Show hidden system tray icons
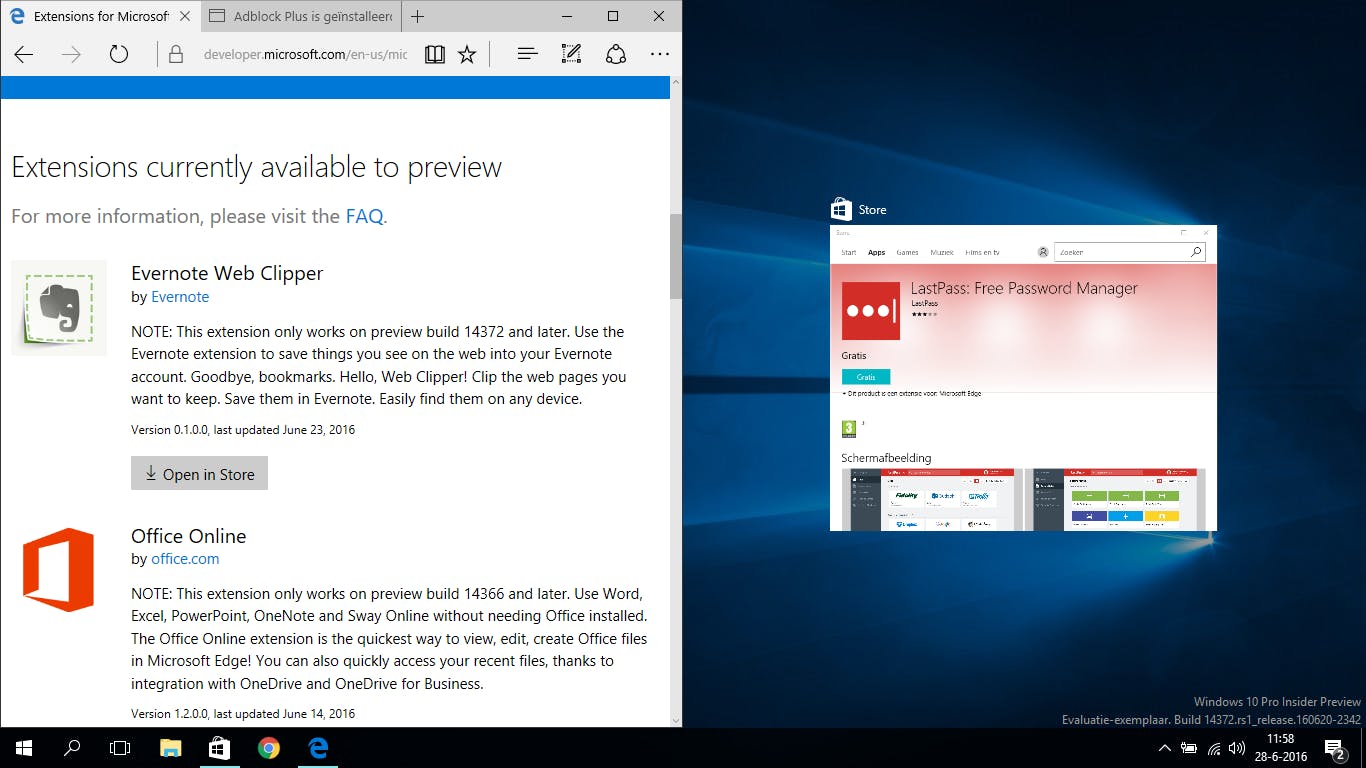The image size is (1366, 768). [x=1165, y=748]
